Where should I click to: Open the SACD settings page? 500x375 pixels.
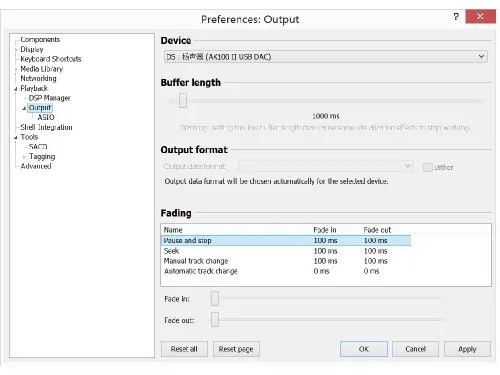38,147
